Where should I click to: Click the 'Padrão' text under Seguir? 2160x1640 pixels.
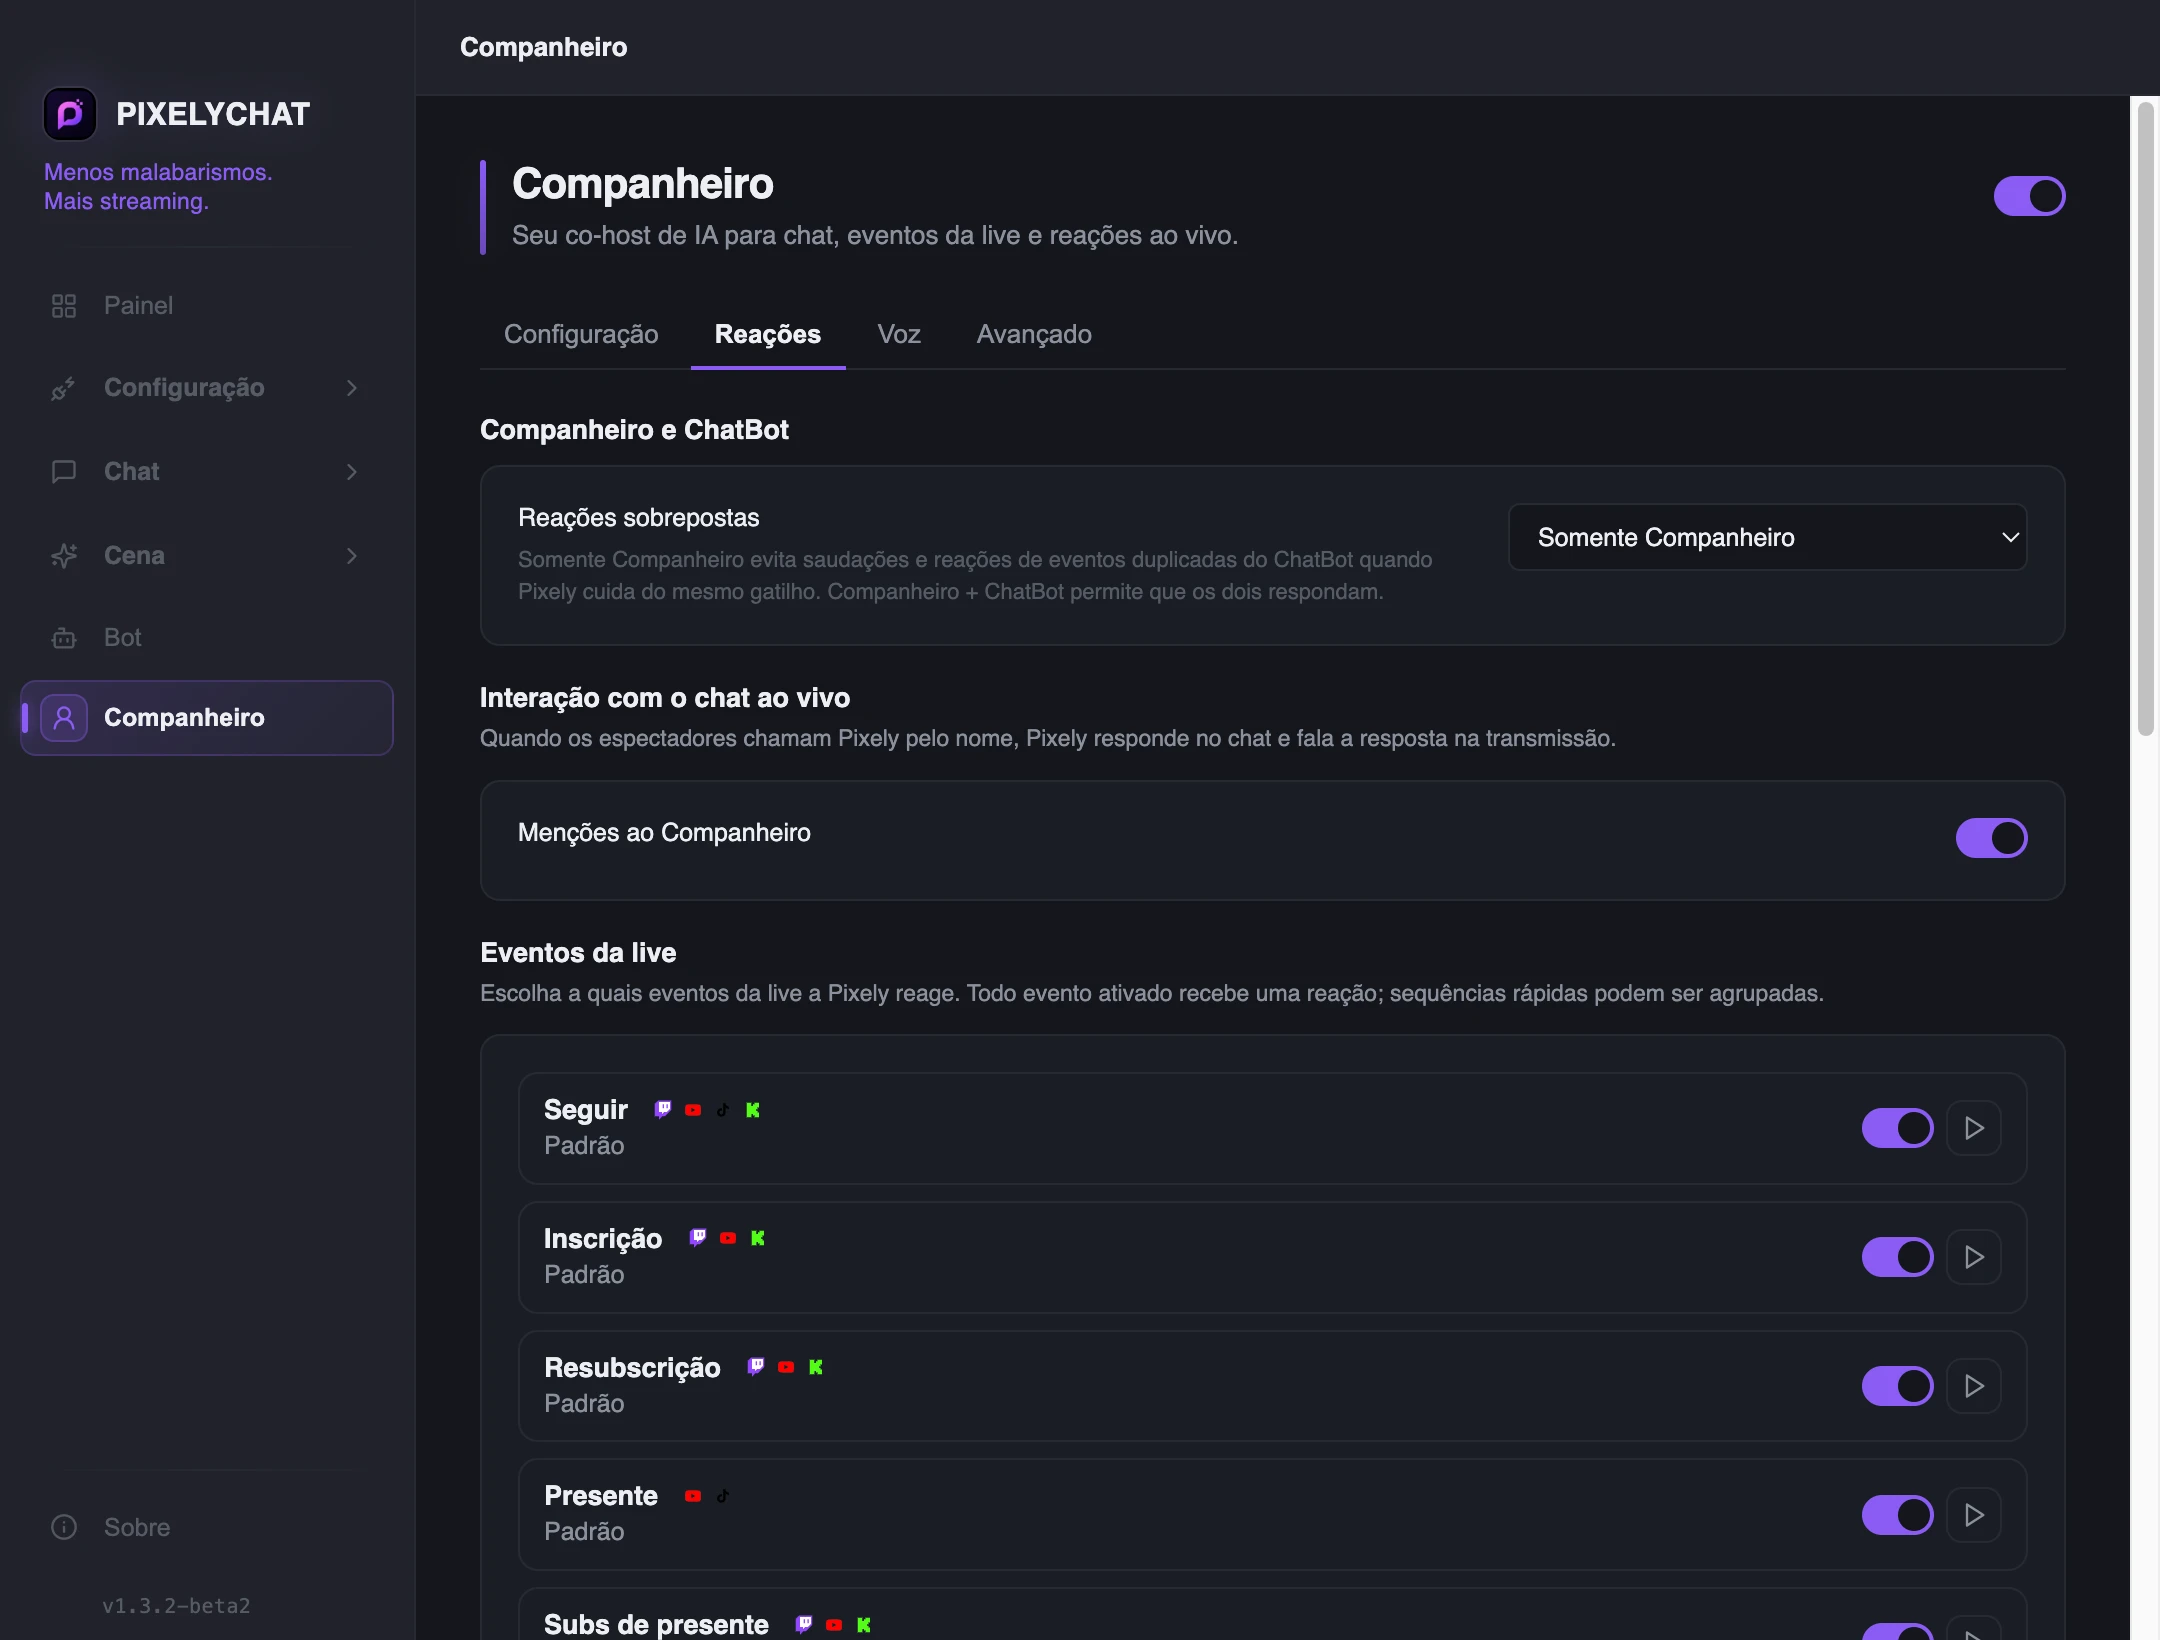pos(584,1146)
